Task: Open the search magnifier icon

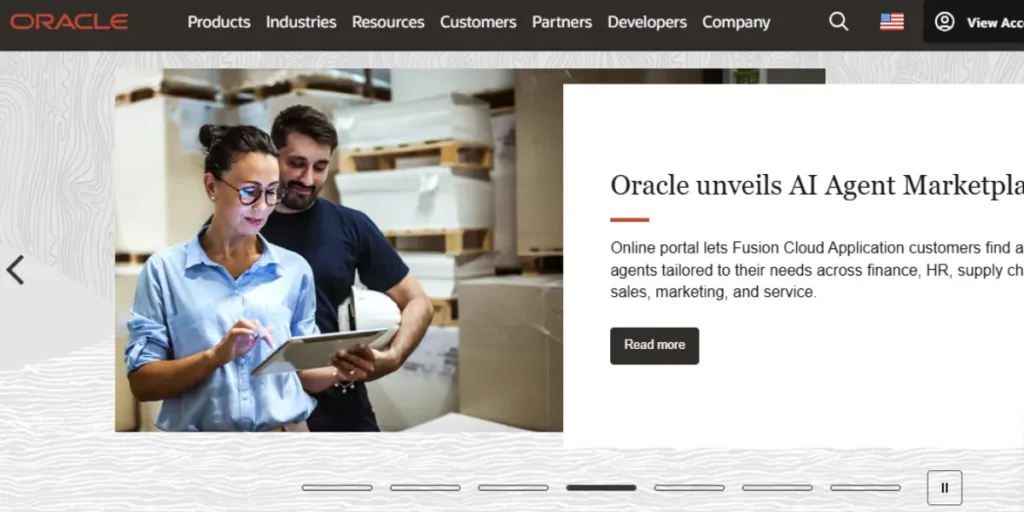Action: (x=839, y=22)
